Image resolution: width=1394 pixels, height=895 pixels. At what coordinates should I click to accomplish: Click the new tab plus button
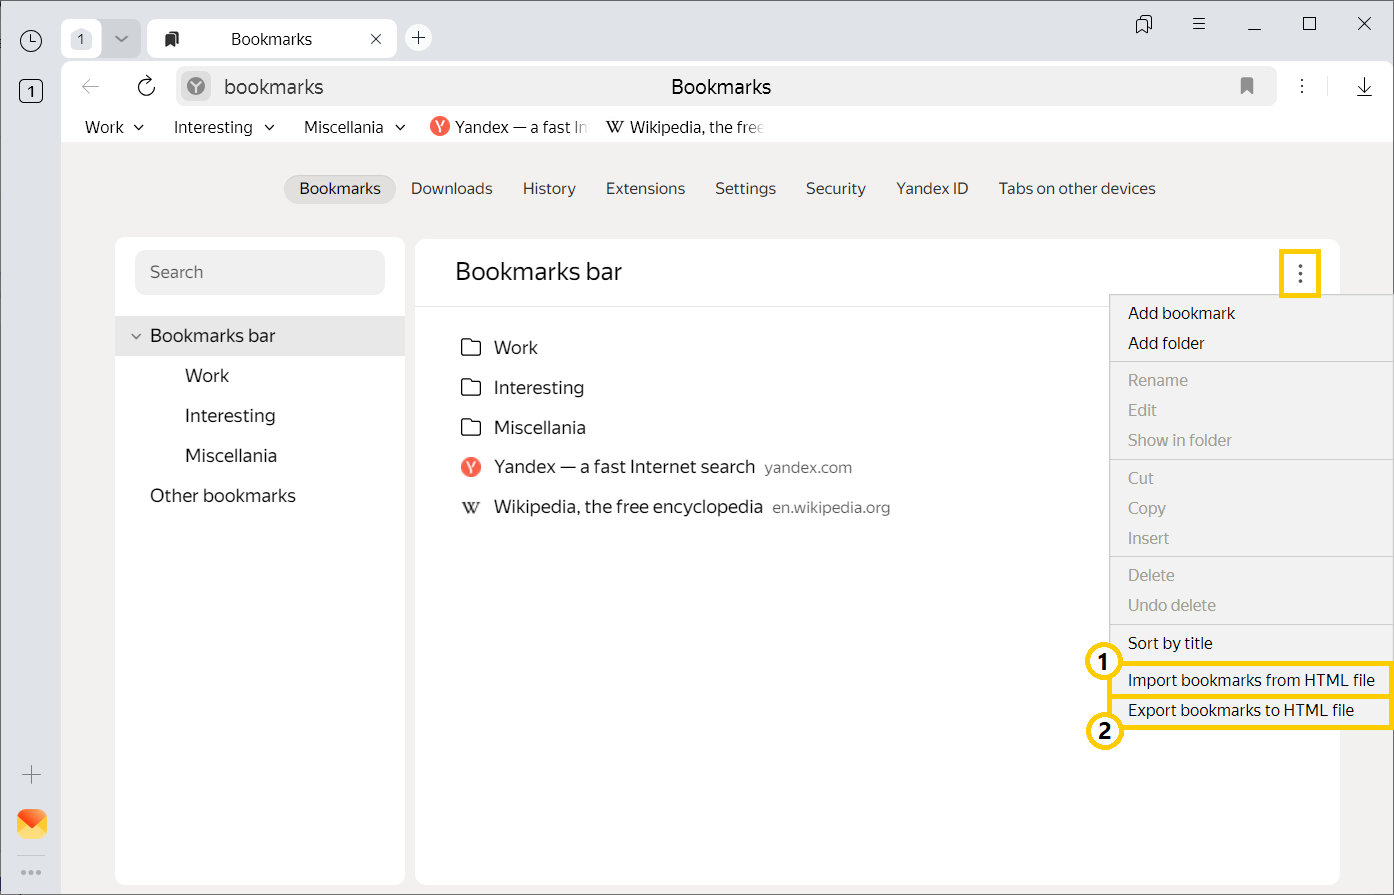pos(418,38)
